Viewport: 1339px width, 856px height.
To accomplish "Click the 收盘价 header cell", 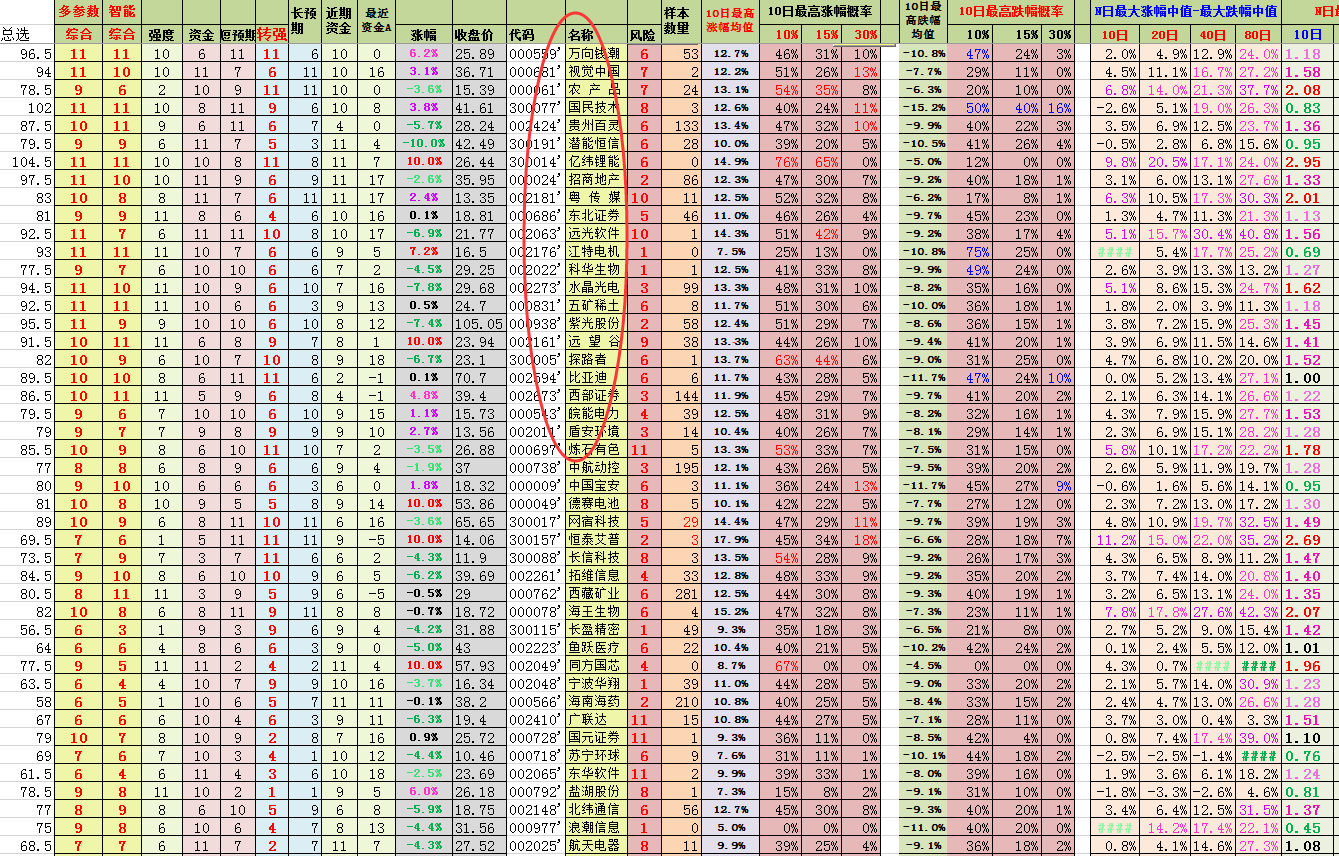I will click(478, 34).
